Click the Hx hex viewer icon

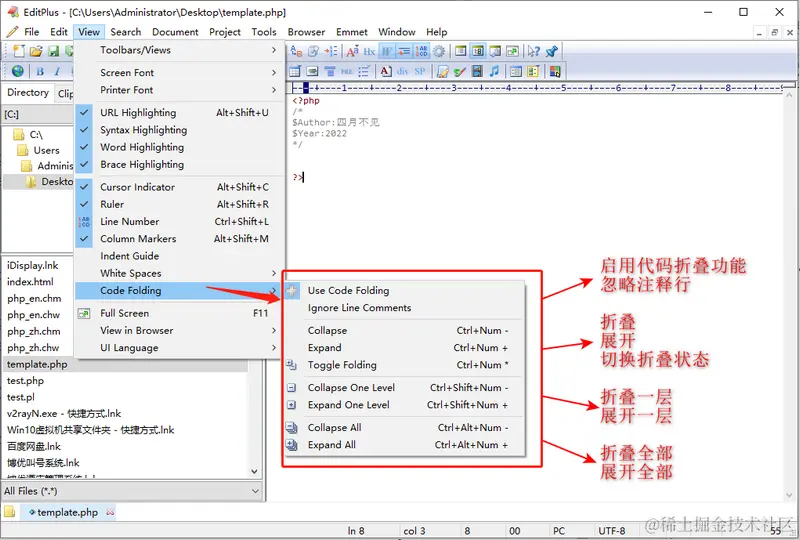pyautogui.click(x=369, y=51)
